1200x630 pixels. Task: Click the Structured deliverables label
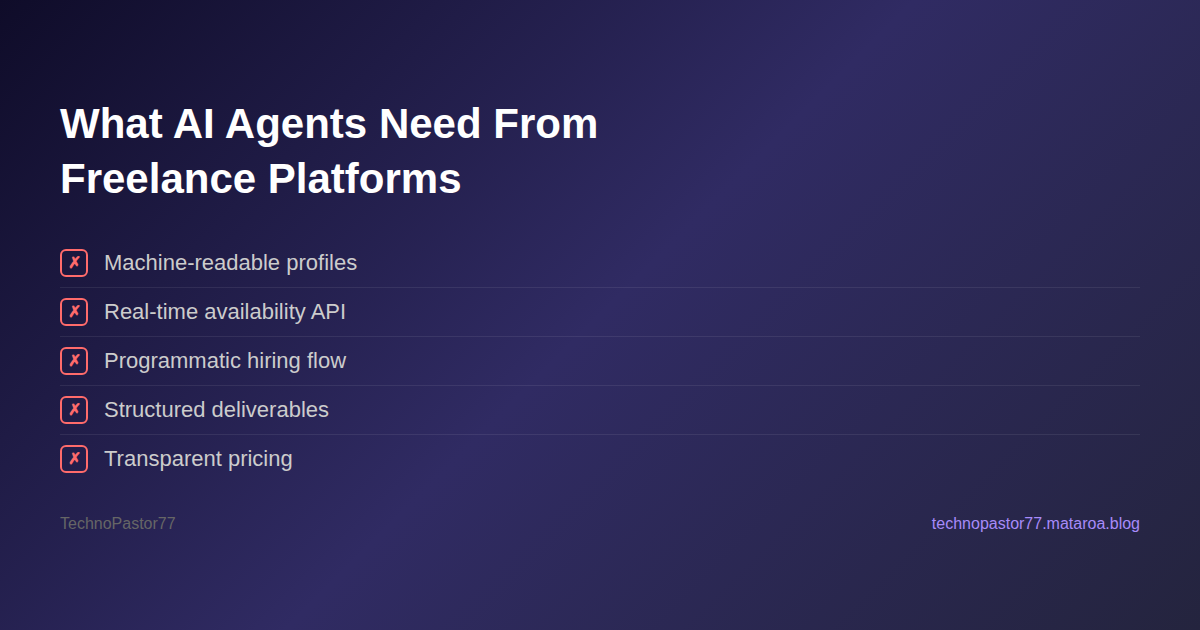(216, 410)
